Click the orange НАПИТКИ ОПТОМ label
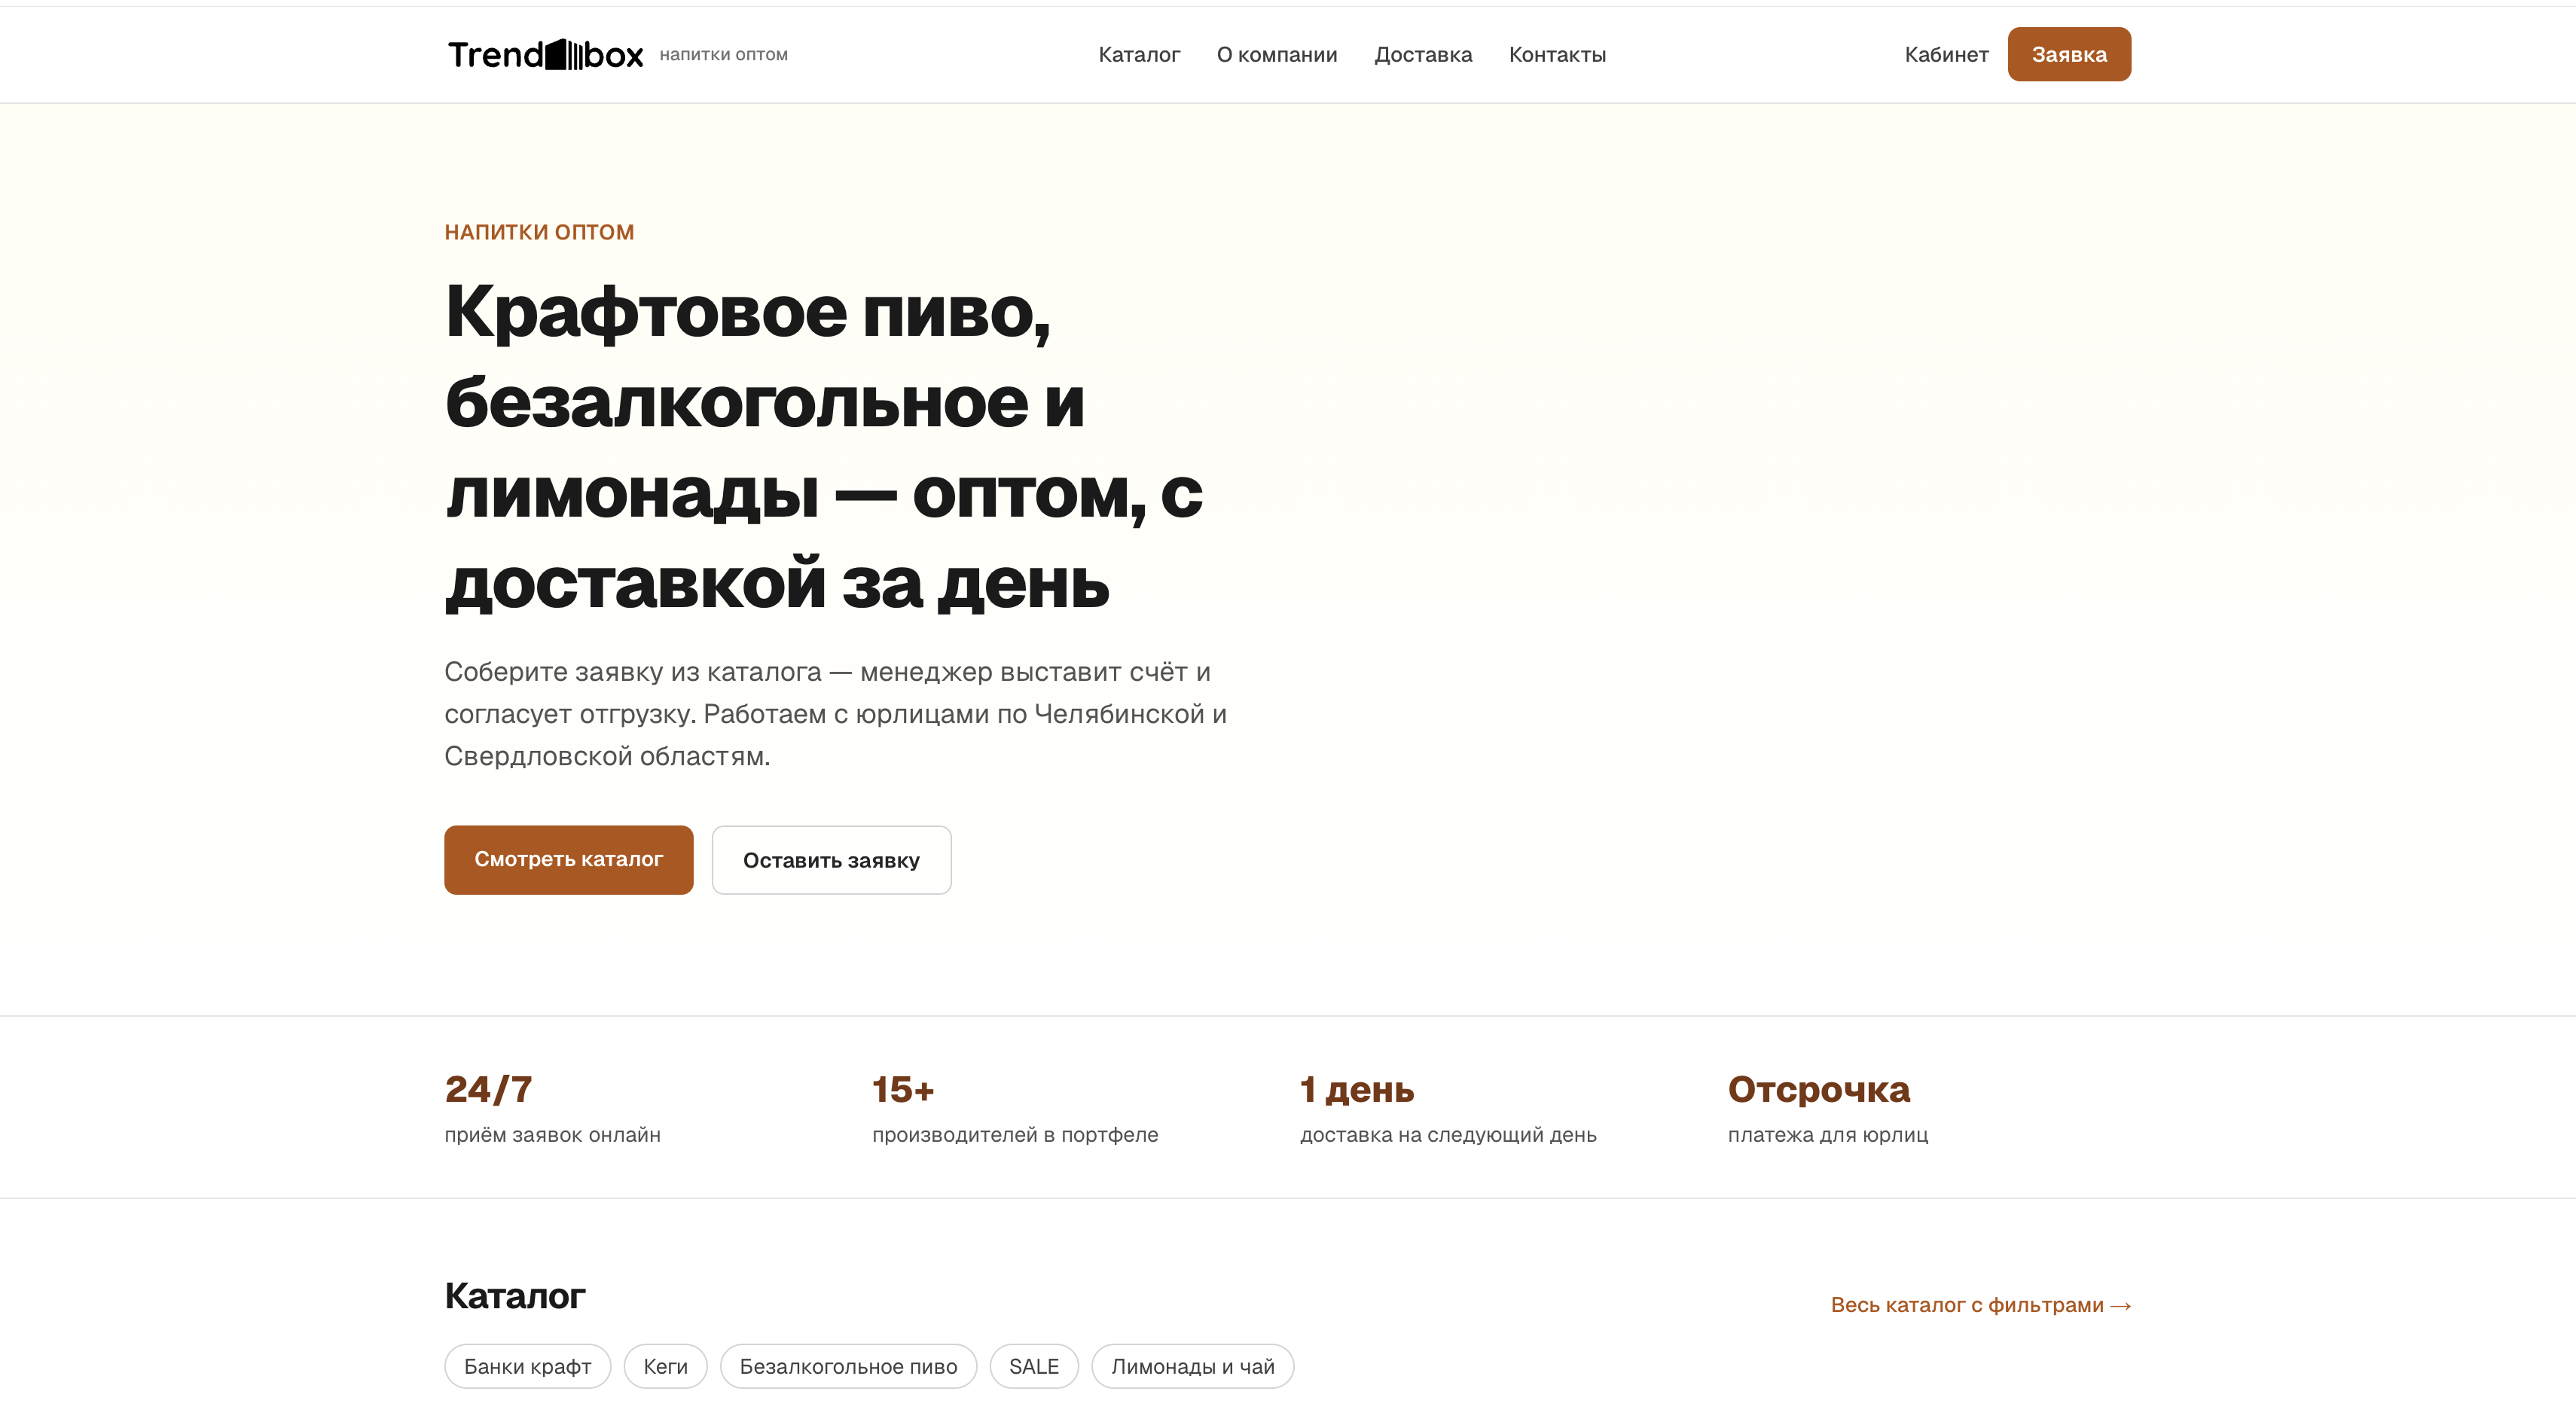 539,232
